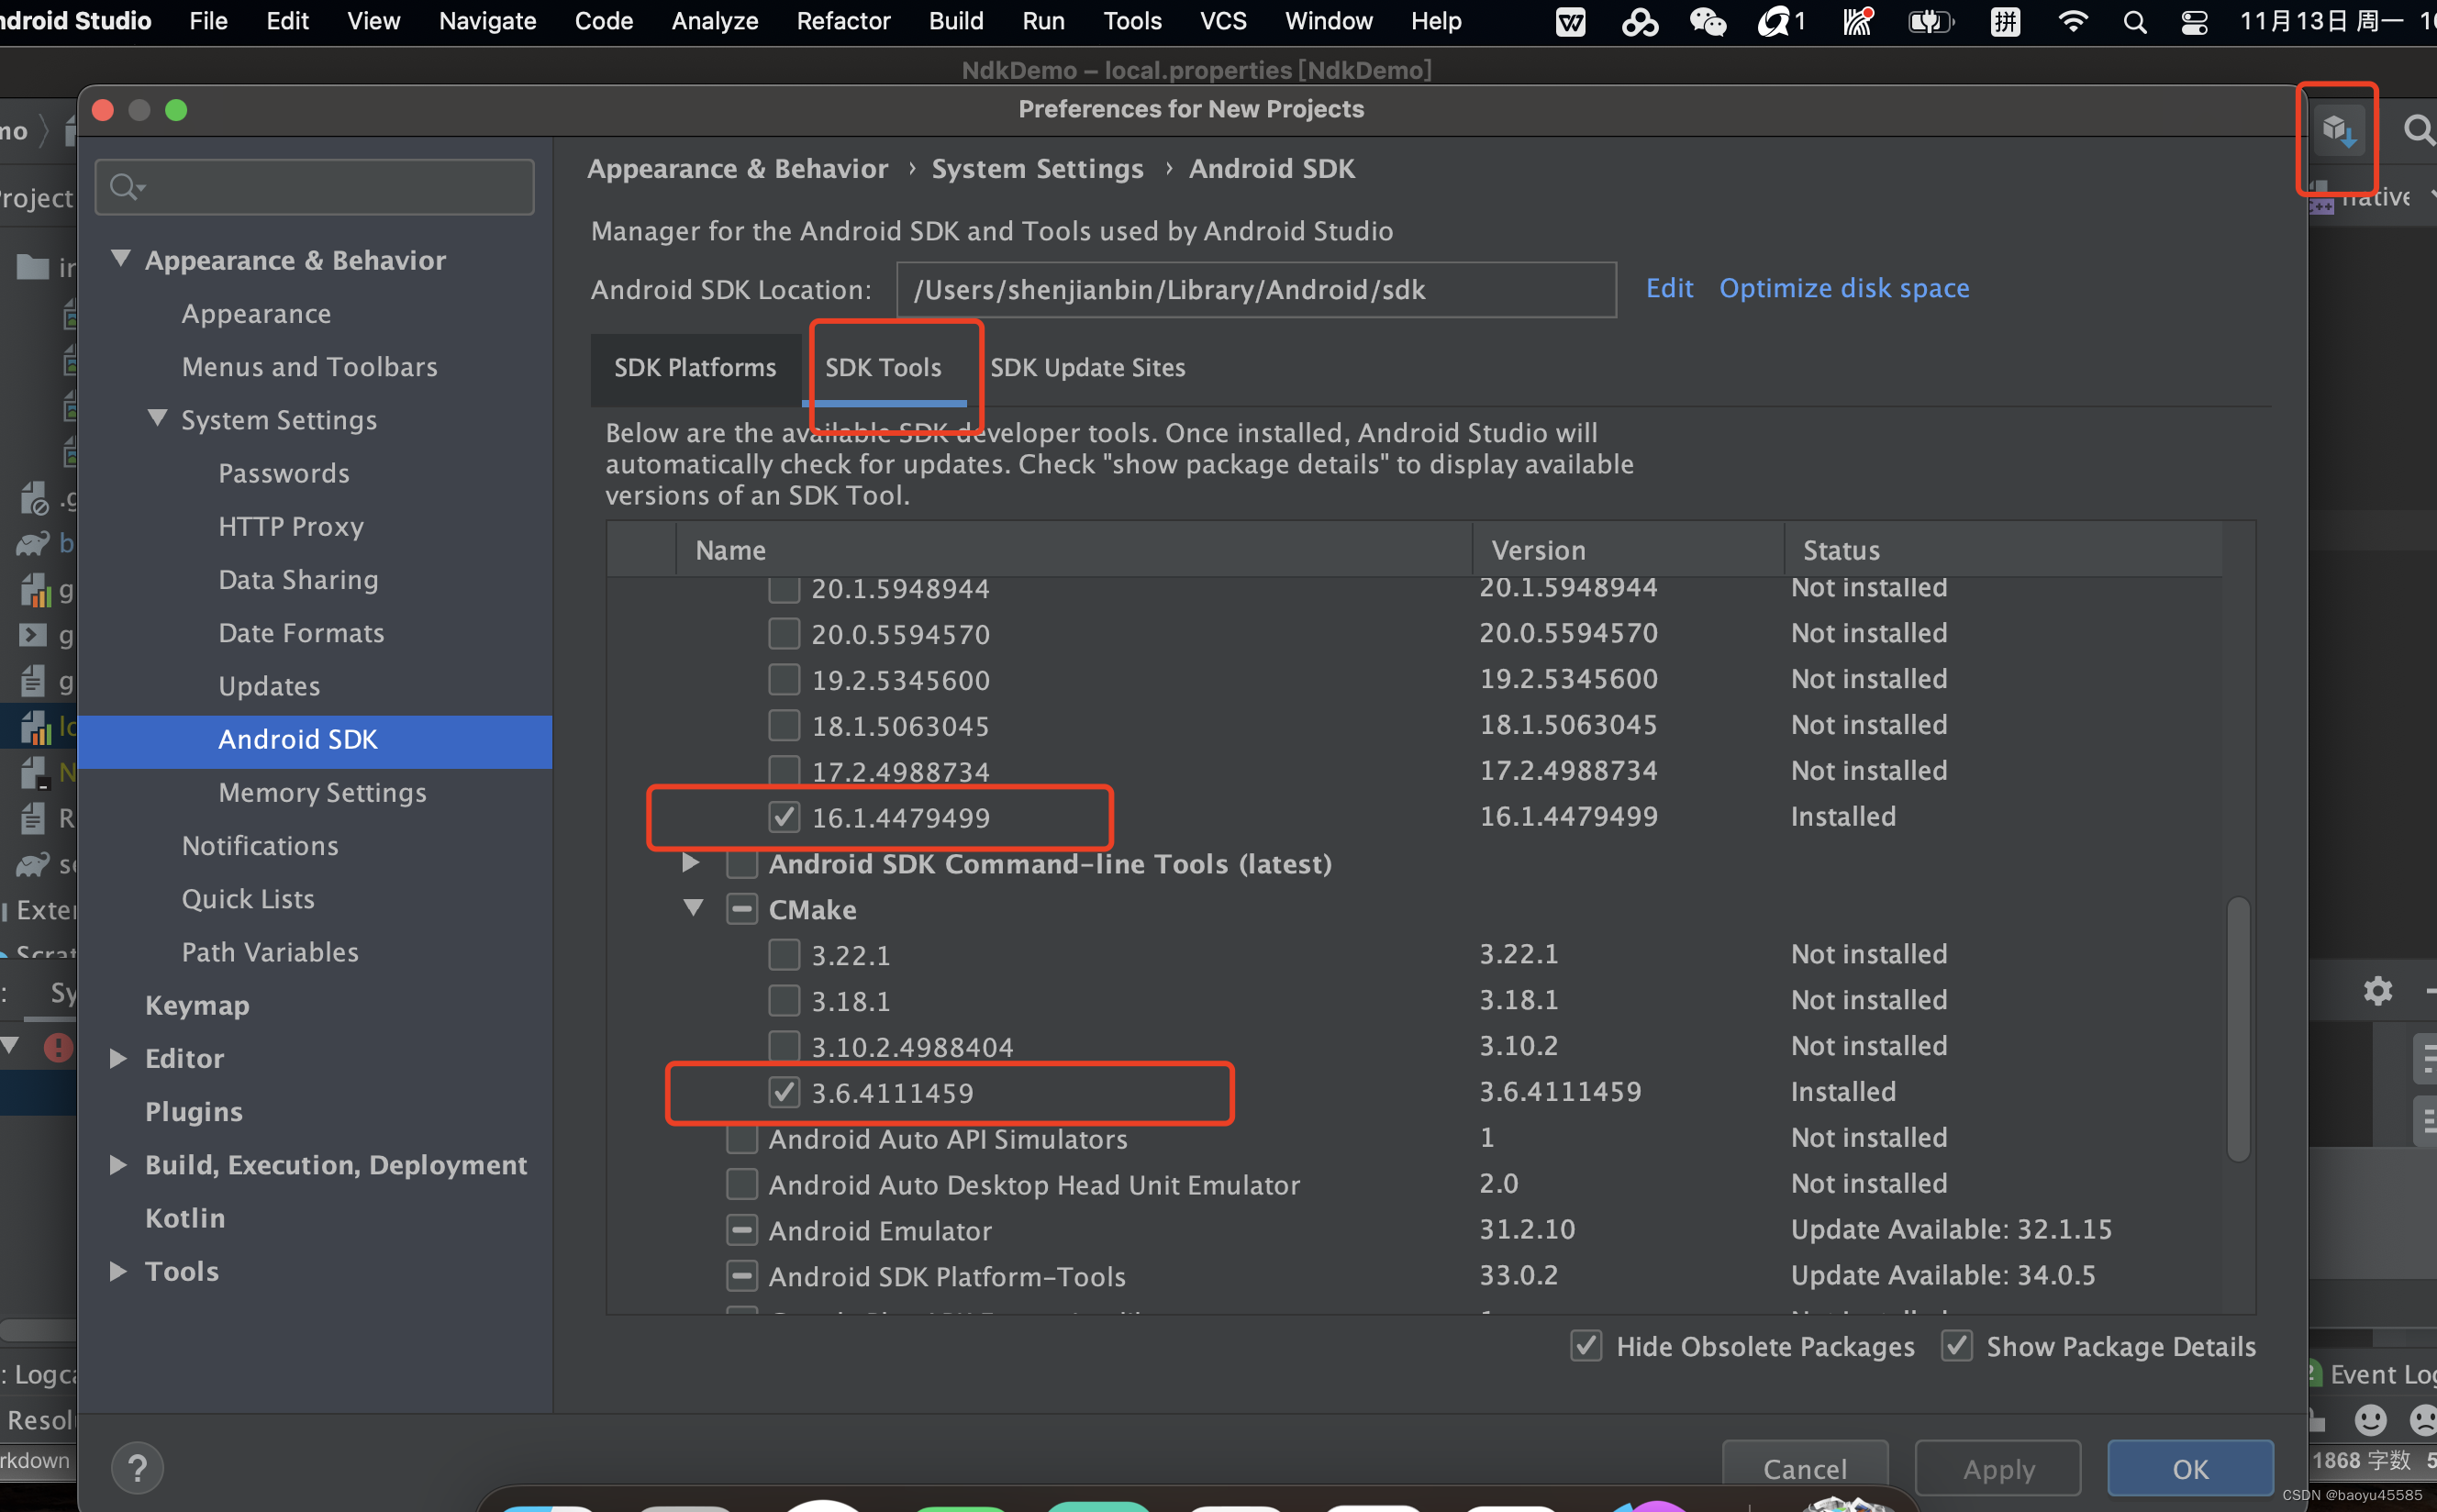Image resolution: width=2437 pixels, height=1512 pixels.
Task: Open SDK Update Sites tab
Action: click(x=1087, y=368)
